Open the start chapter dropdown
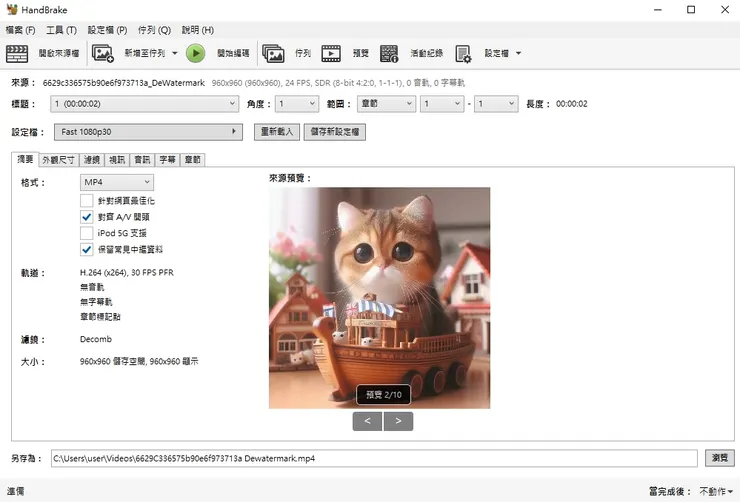The image size is (740, 502). click(442, 104)
